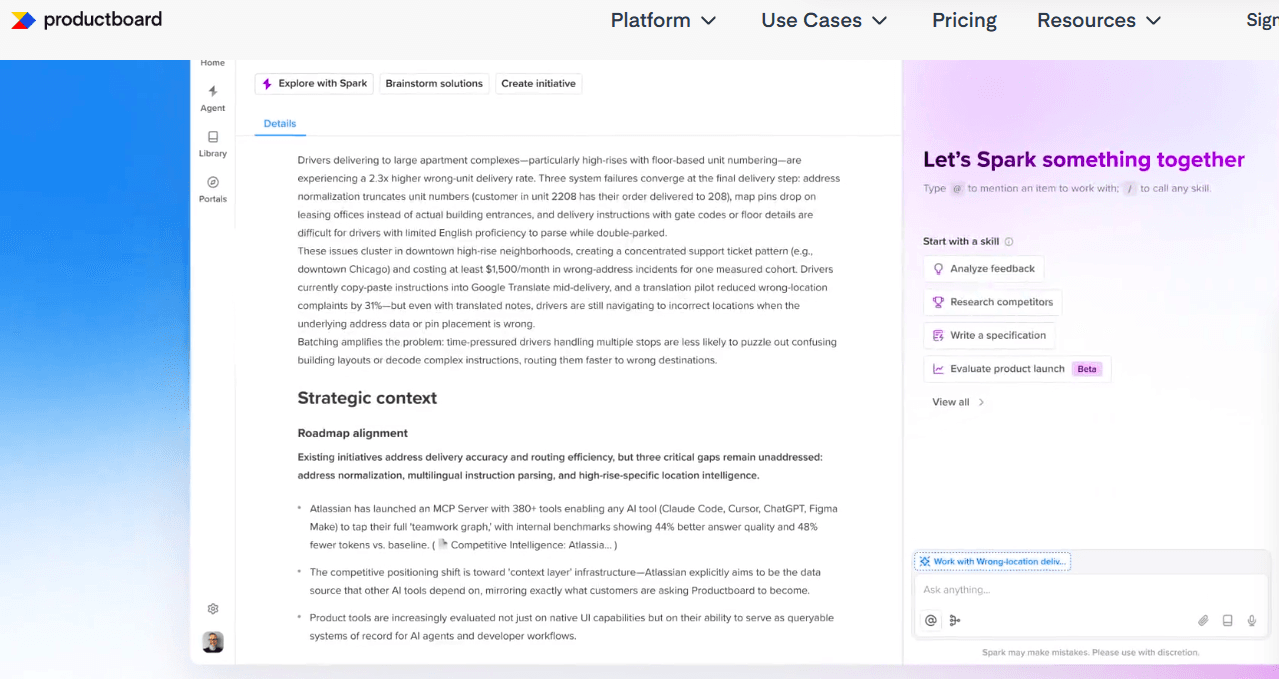Viewport: 1279px width, 679px height.
Task: Expand the Resources menu
Action: pyautogui.click(x=1099, y=20)
